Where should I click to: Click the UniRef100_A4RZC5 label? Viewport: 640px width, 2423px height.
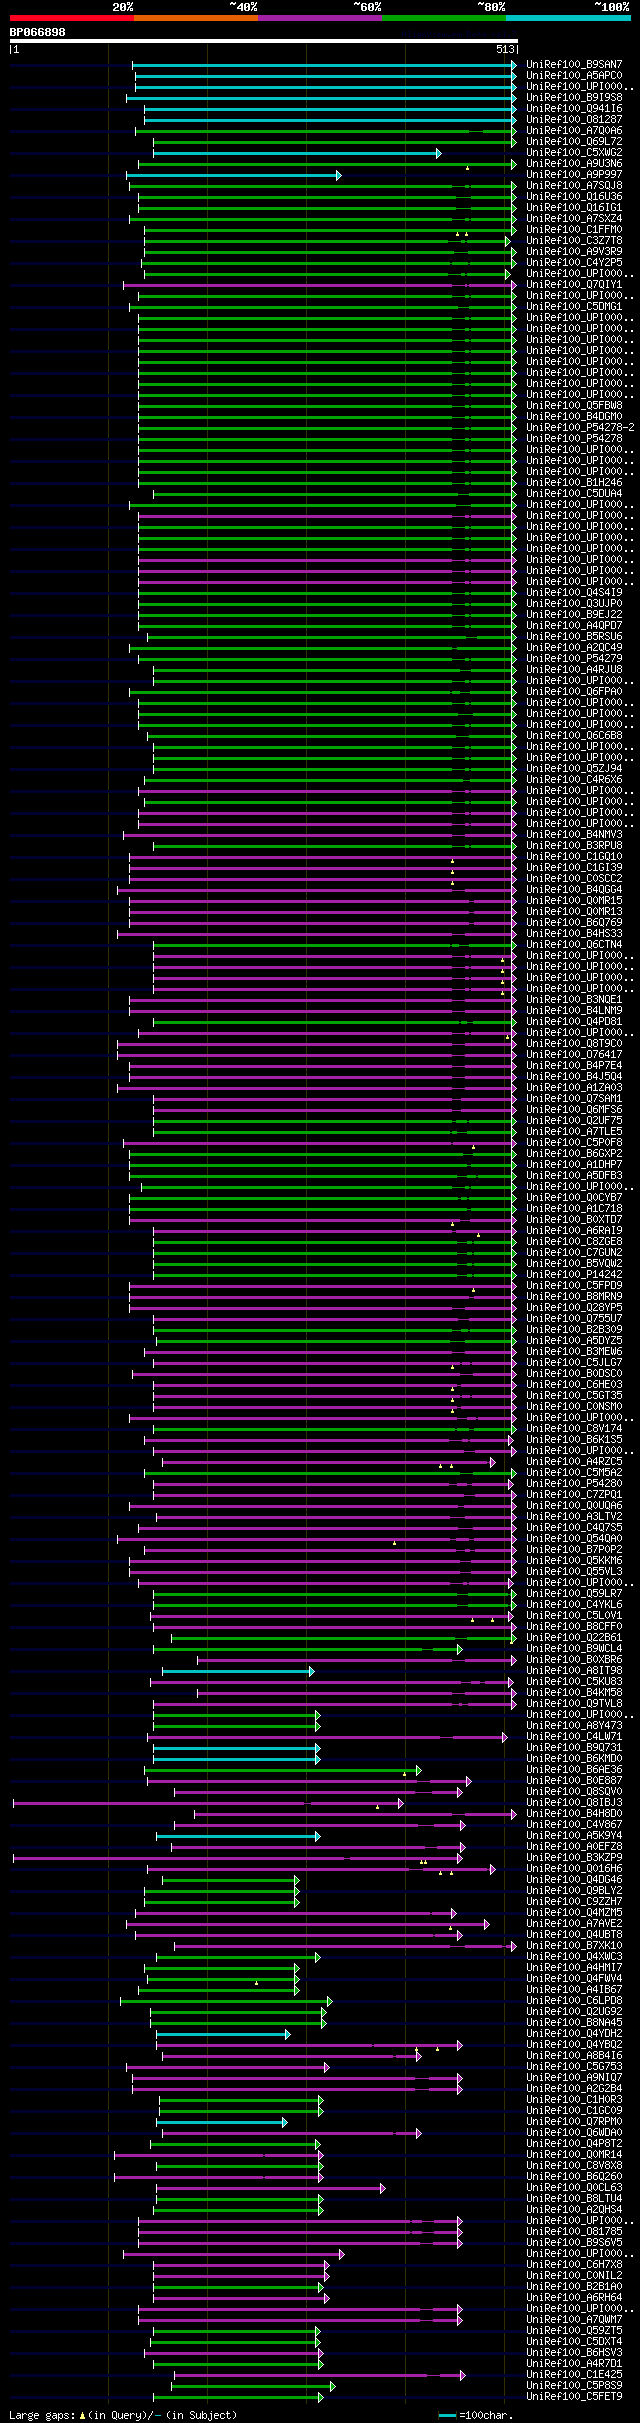(574, 1462)
